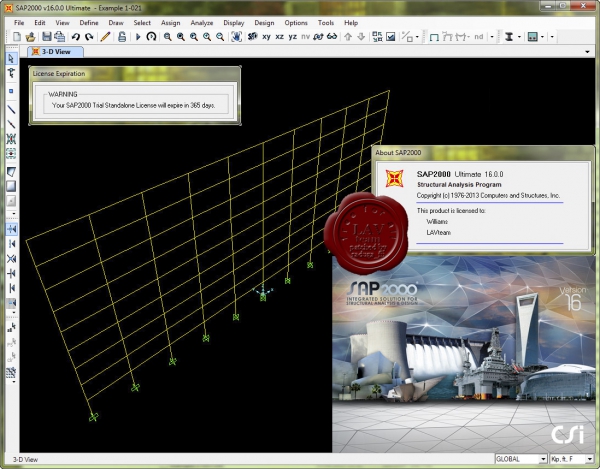Open the I-beam section design dropdown
Screen dimensions: 600x469
519,37
